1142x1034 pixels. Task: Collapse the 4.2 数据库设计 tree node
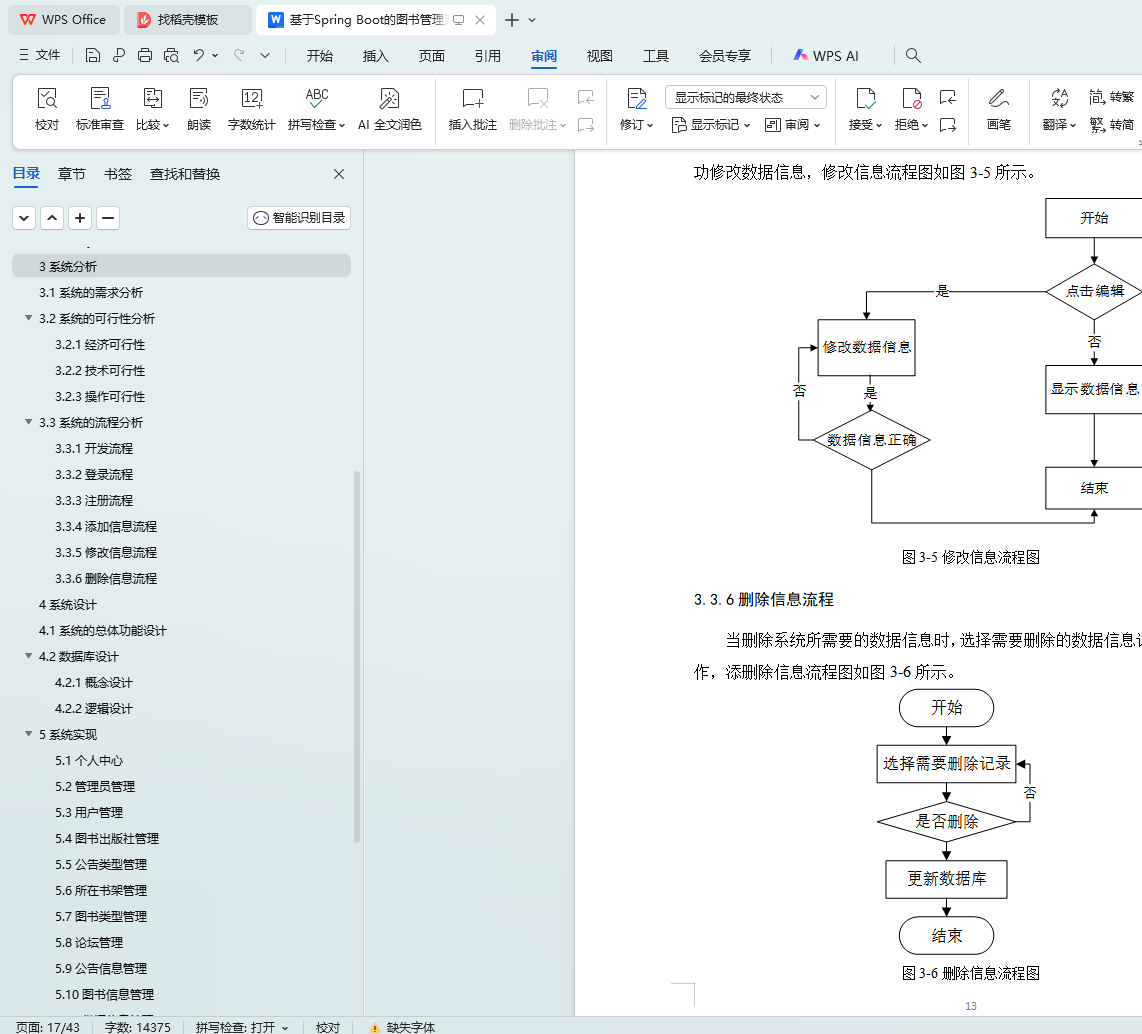click(x=28, y=655)
